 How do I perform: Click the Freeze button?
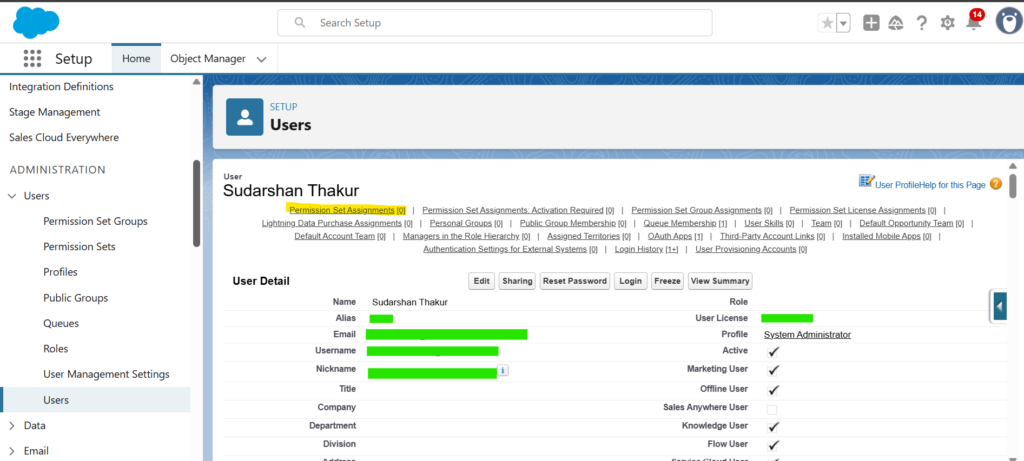(x=667, y=281)
